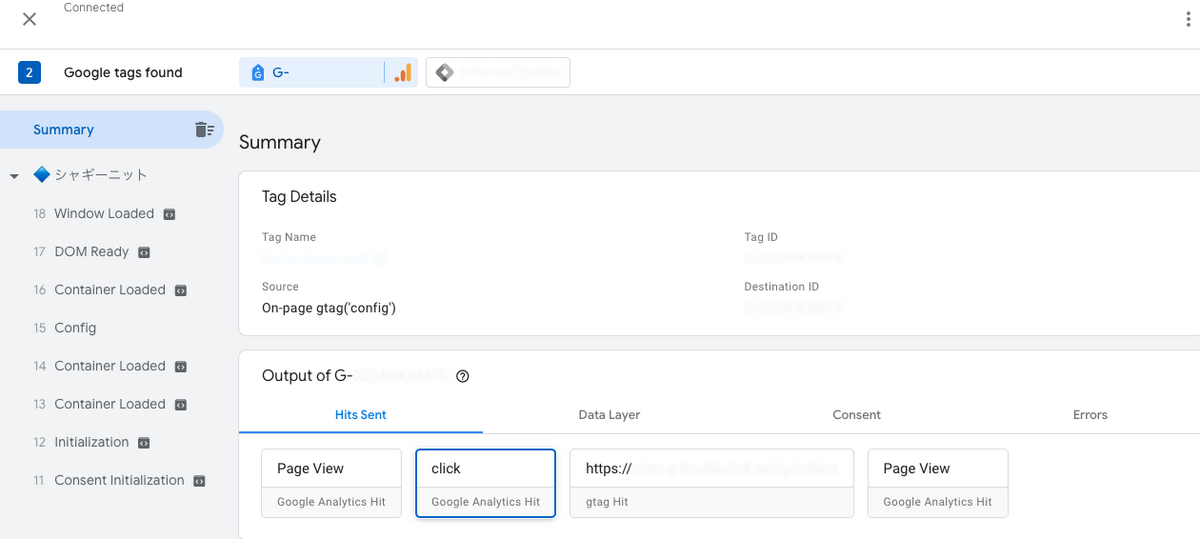Open the three-dot options menu
The height and width of the screenshot is (539, 1200).
[1187, 20]
